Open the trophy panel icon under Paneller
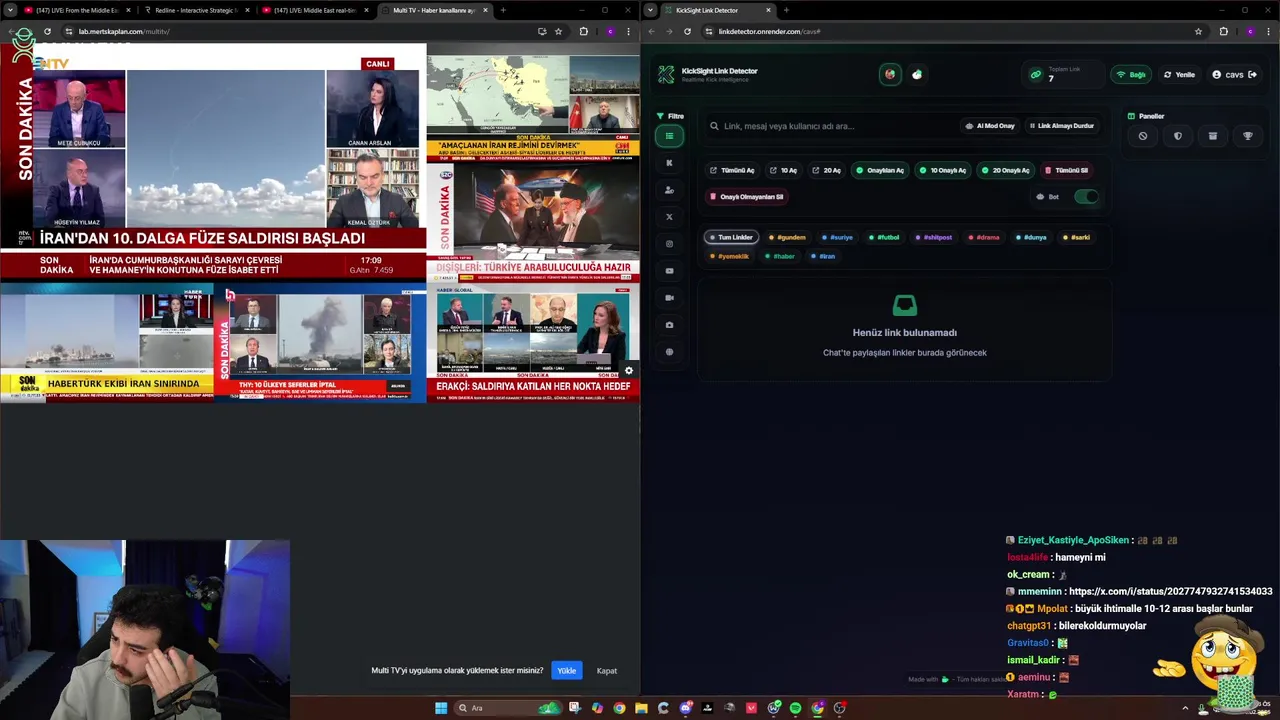The image size is (1280, 720). click(1248, 136)
